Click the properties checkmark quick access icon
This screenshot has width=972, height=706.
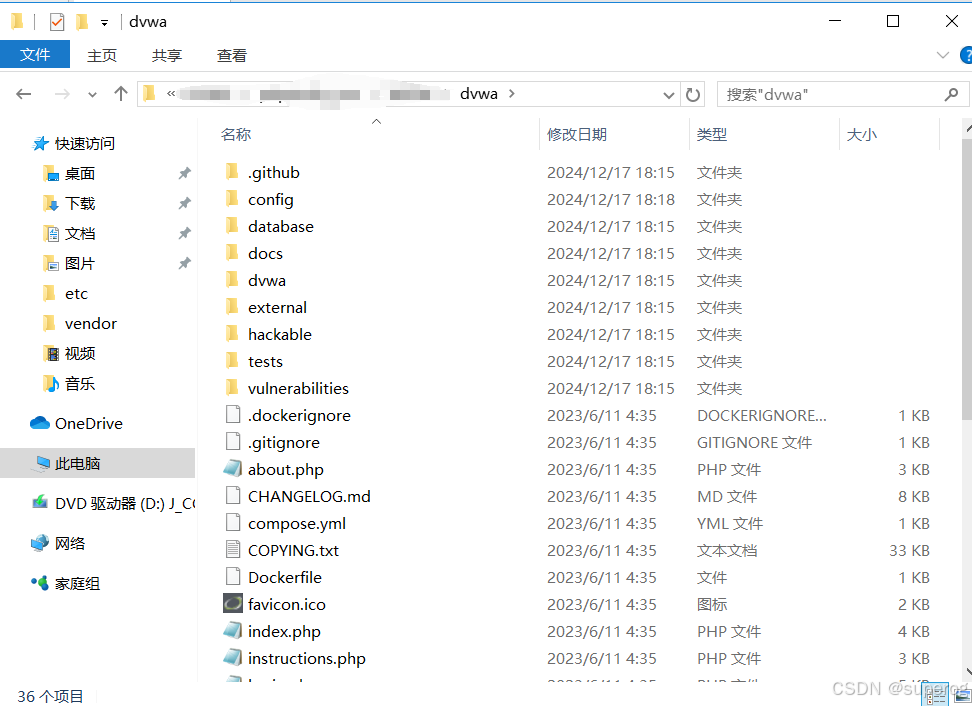click(x=56, y=22)
